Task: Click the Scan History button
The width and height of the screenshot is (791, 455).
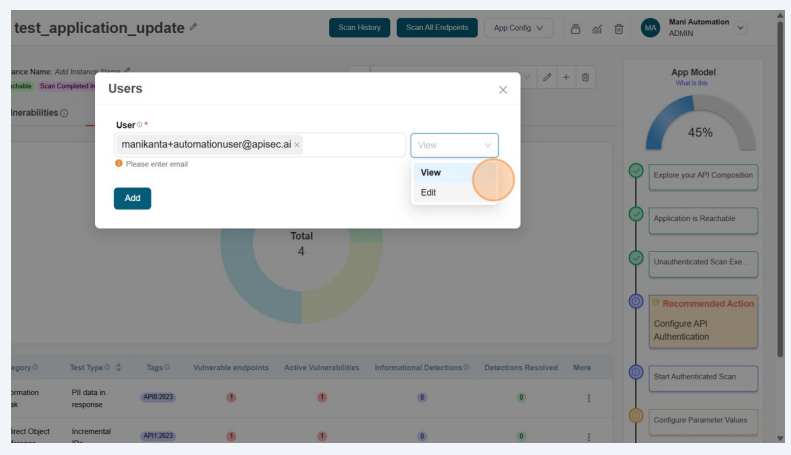Action: click(x=359, y=27)
